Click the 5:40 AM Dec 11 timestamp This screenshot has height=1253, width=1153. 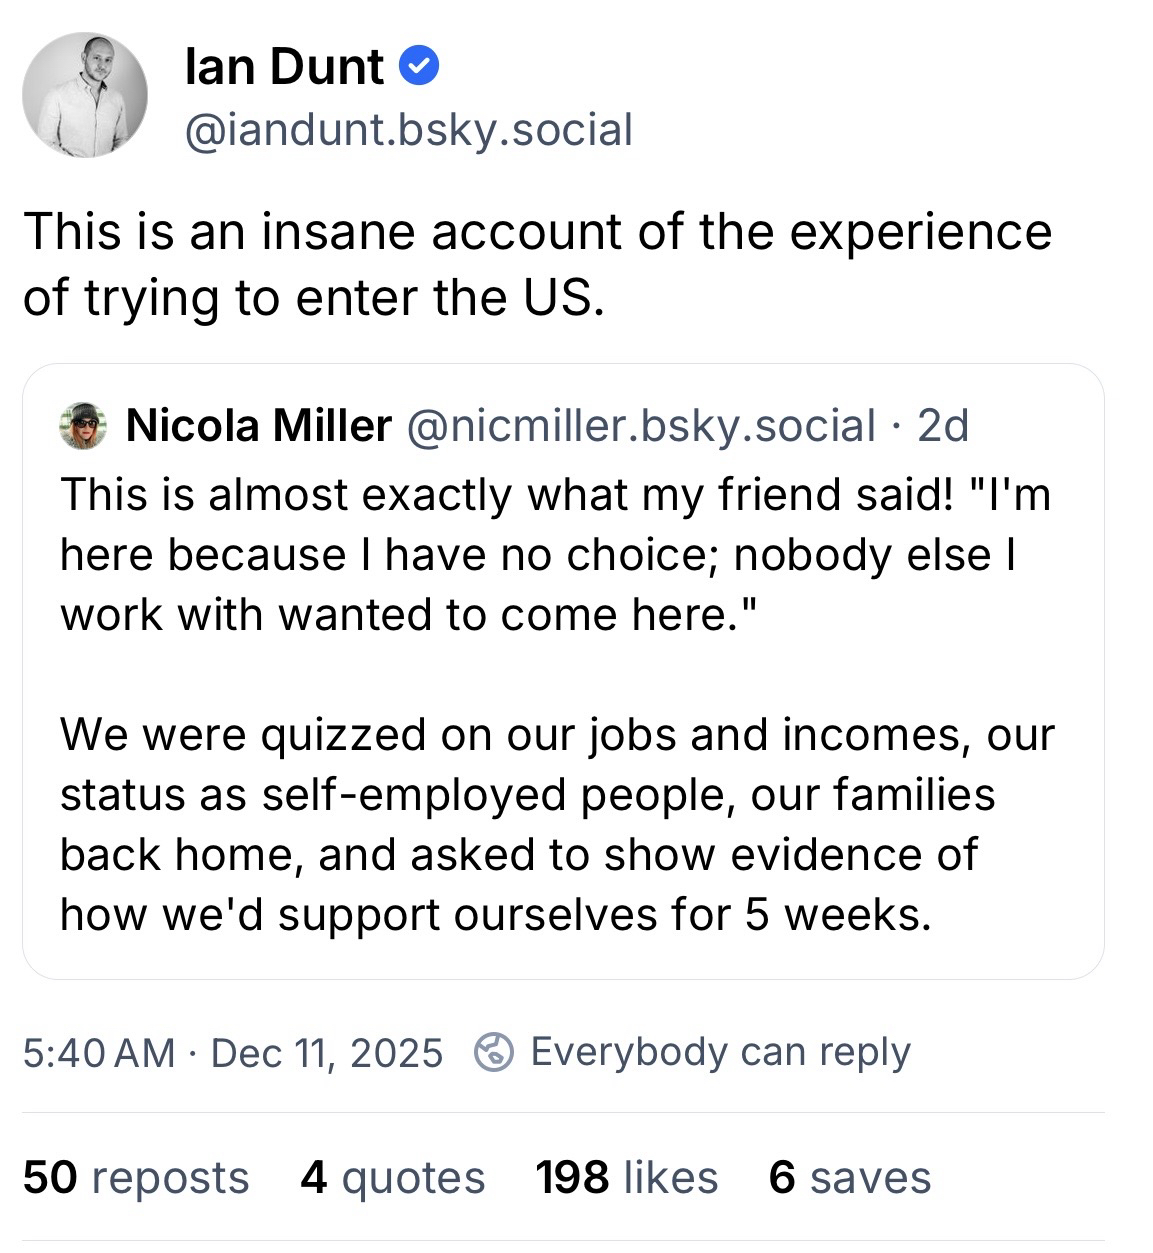pyautogui.click(x=232, y=1052)
